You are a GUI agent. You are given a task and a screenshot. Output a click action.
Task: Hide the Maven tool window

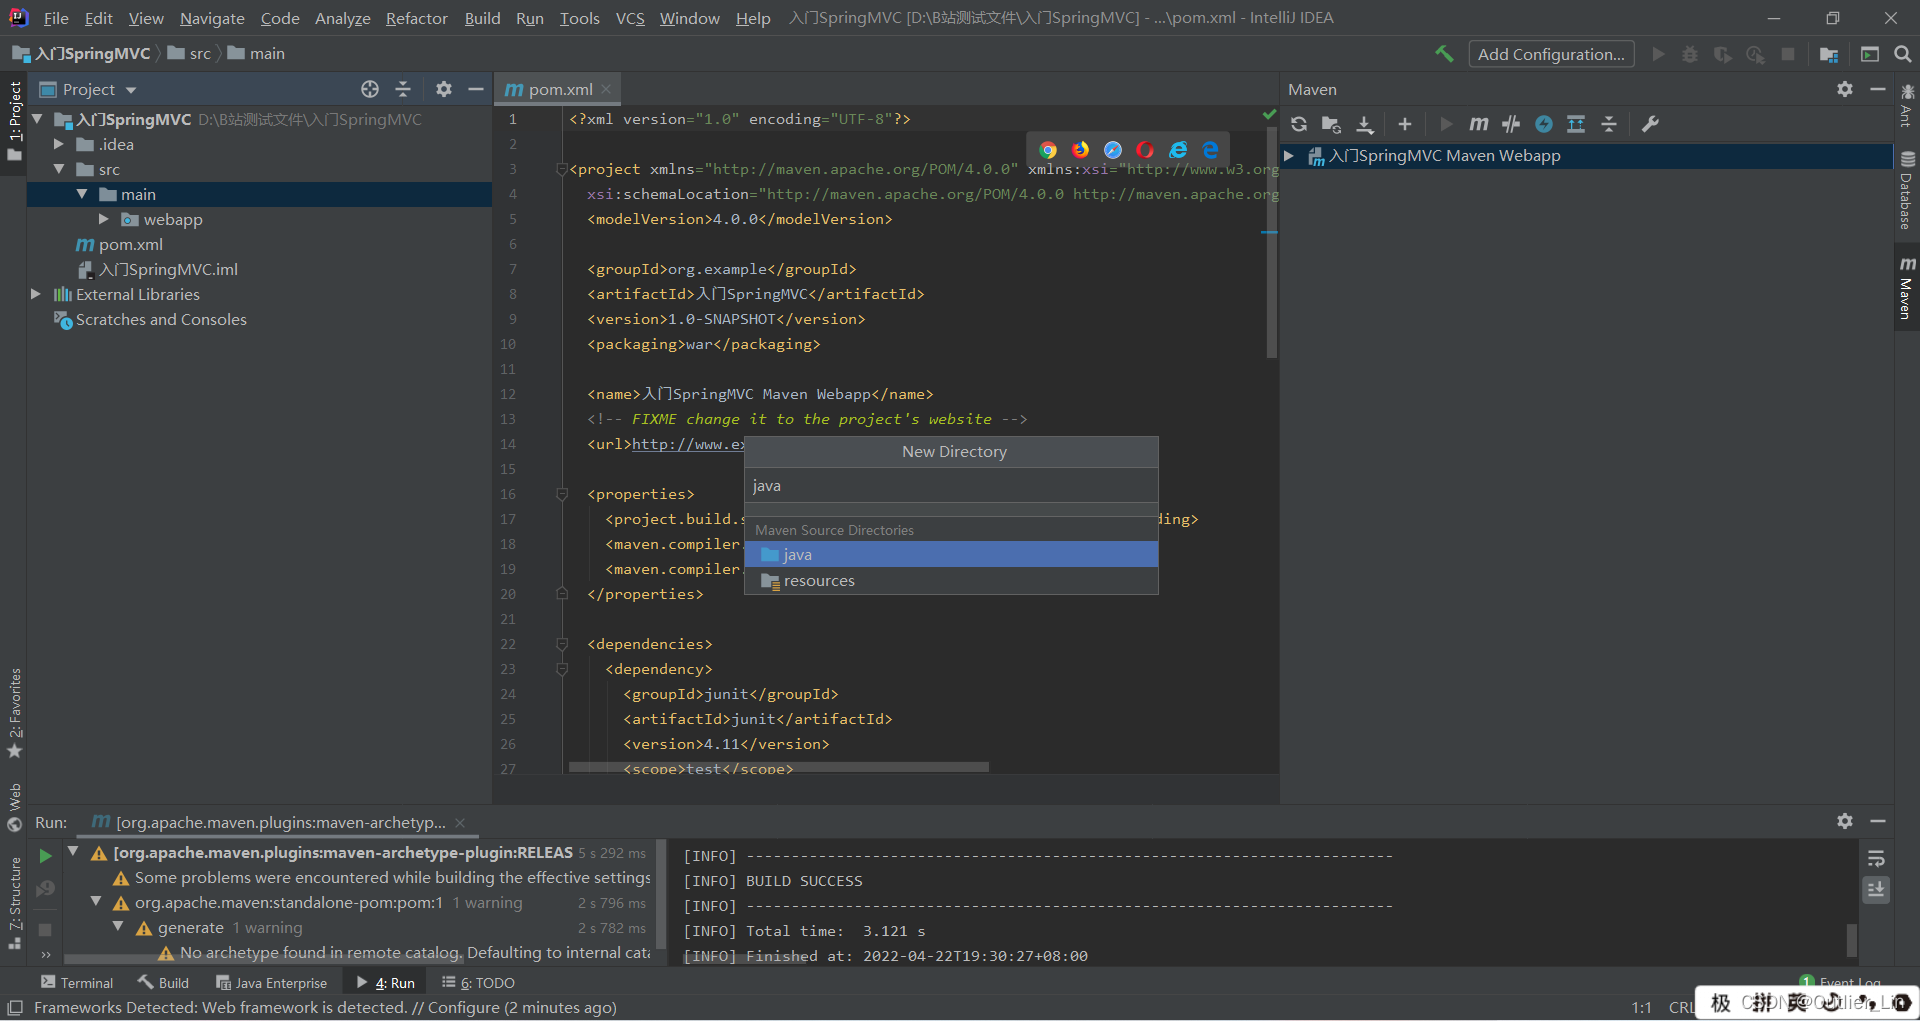[x=1878, y=89]
